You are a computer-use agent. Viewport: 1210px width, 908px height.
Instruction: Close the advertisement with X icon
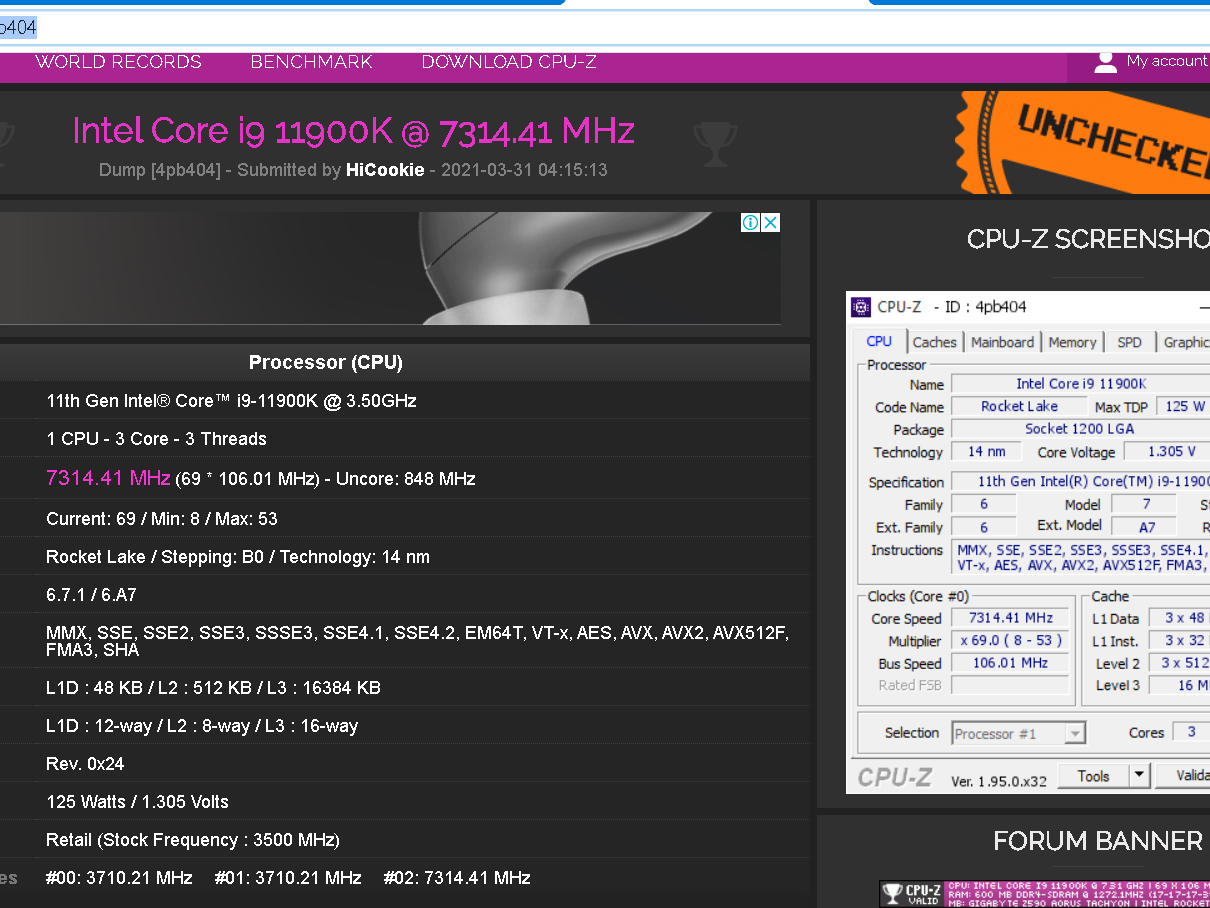click(770, 223)
